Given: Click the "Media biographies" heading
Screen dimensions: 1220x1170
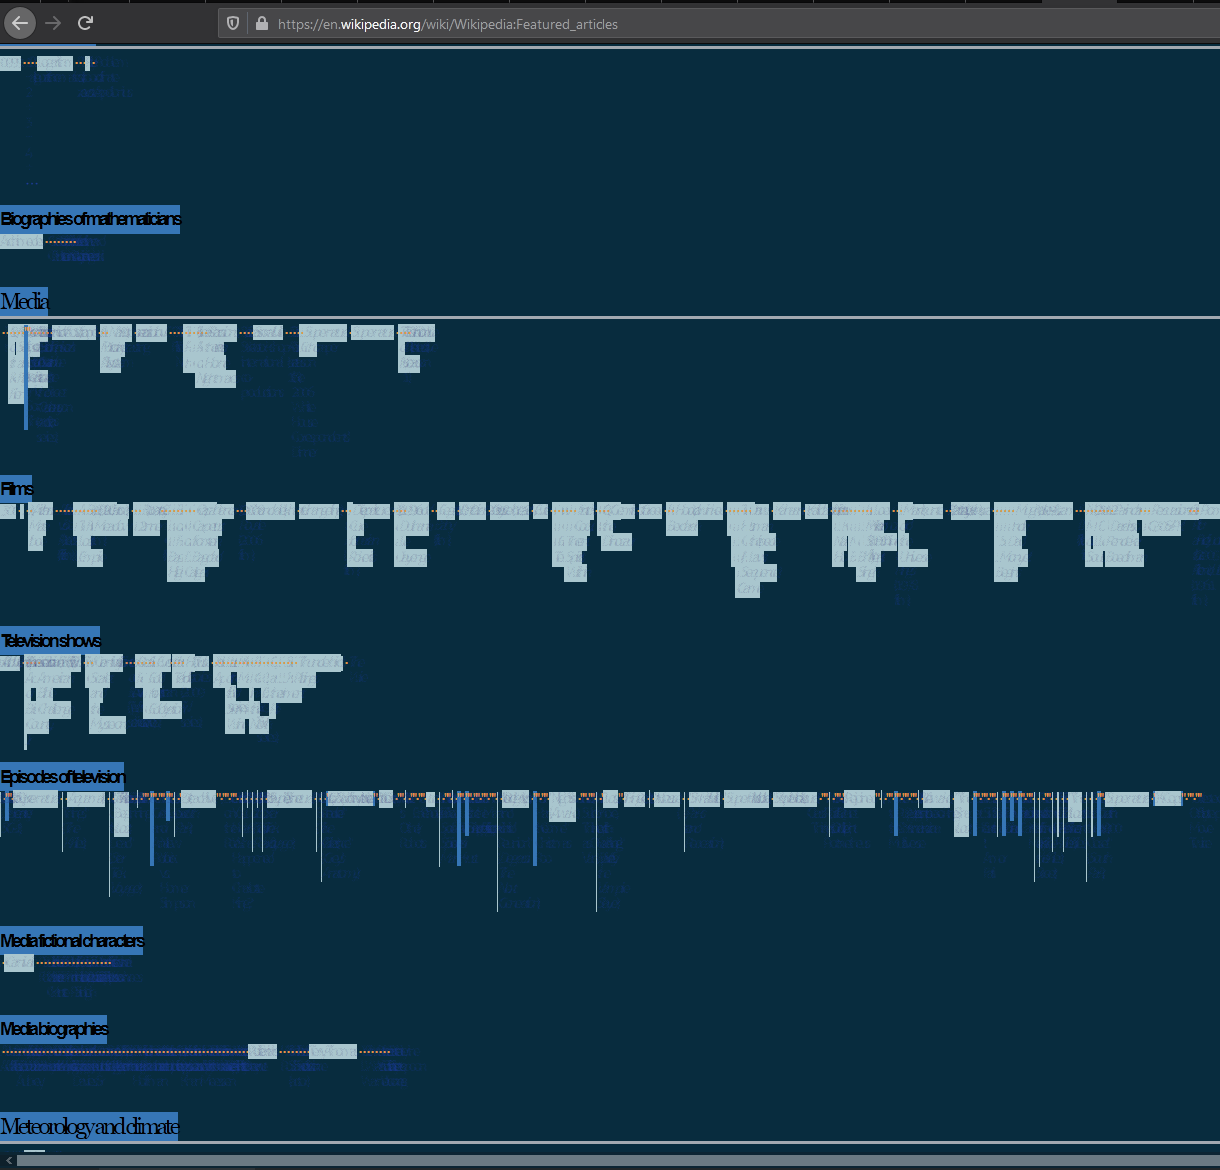Looking at the screenshot, I should 54,1029.
